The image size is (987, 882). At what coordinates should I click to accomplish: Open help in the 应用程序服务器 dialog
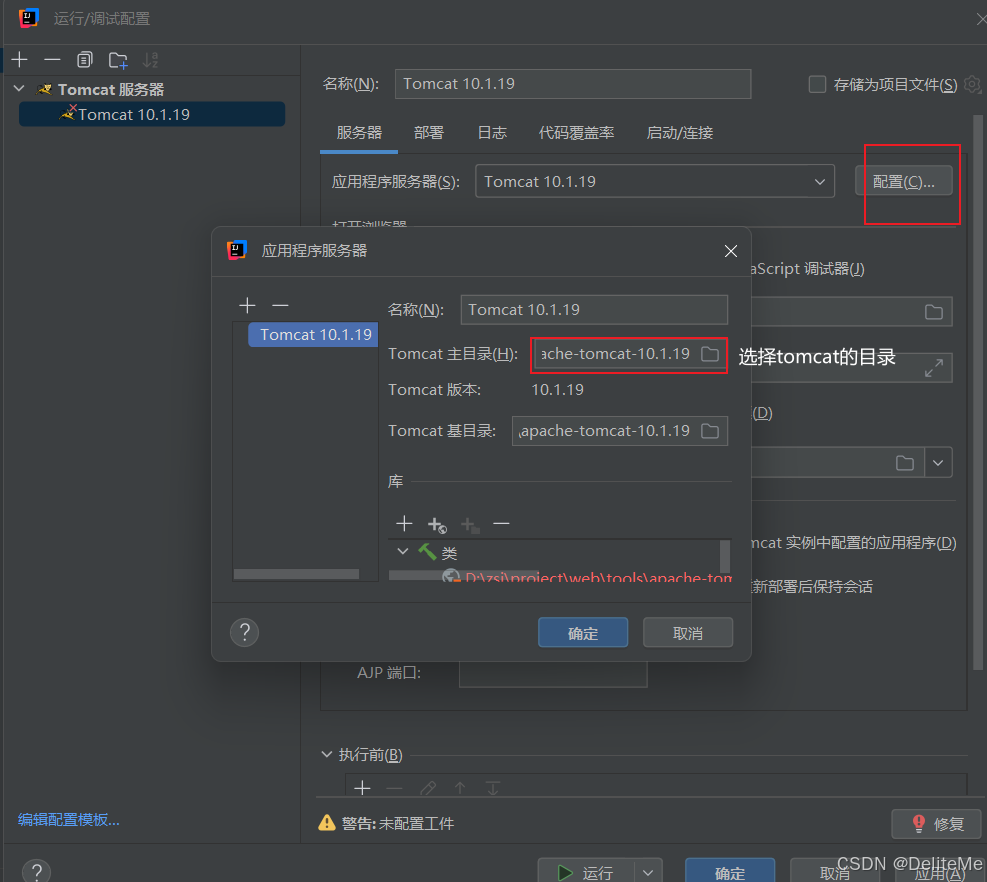click(x=244, y=632)
